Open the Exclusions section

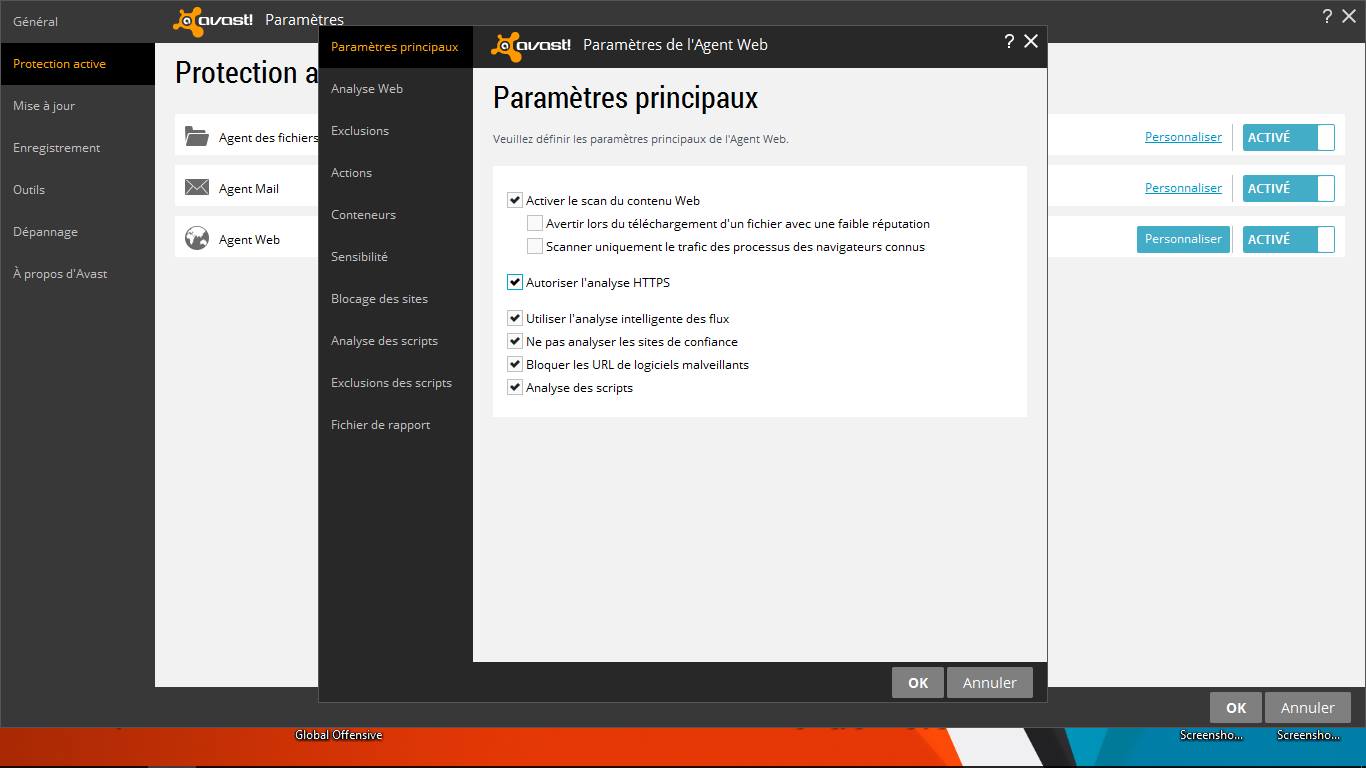tap(395, 131)
